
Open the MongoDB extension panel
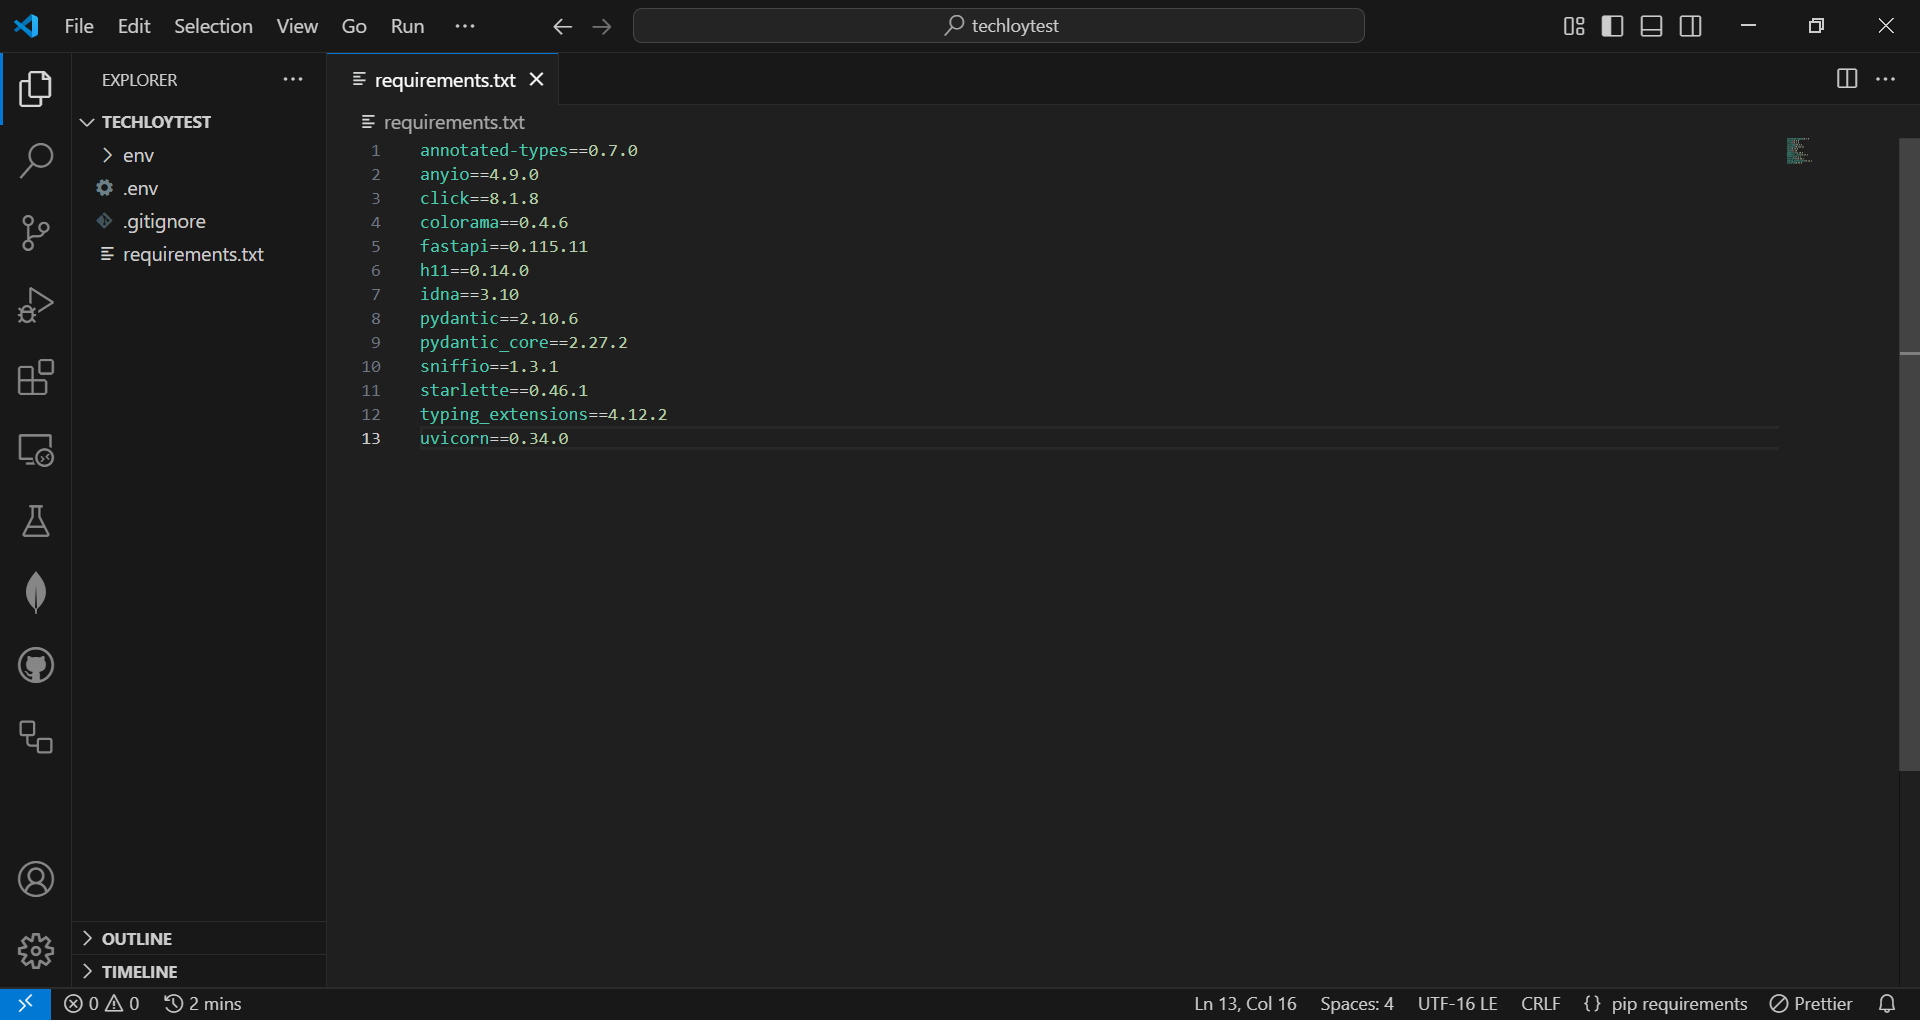[36, 592]
